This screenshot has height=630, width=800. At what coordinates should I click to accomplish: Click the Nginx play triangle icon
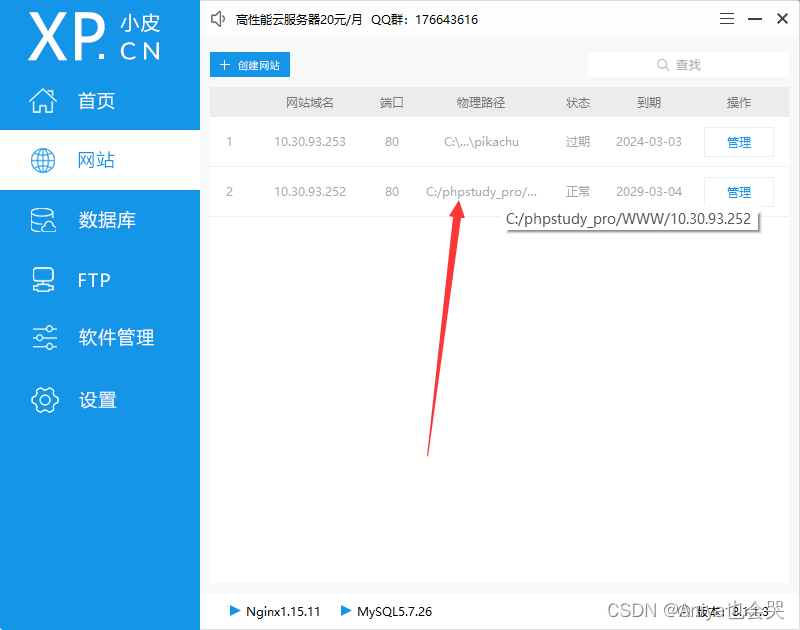pyautogui.click(x=235, y=610)
